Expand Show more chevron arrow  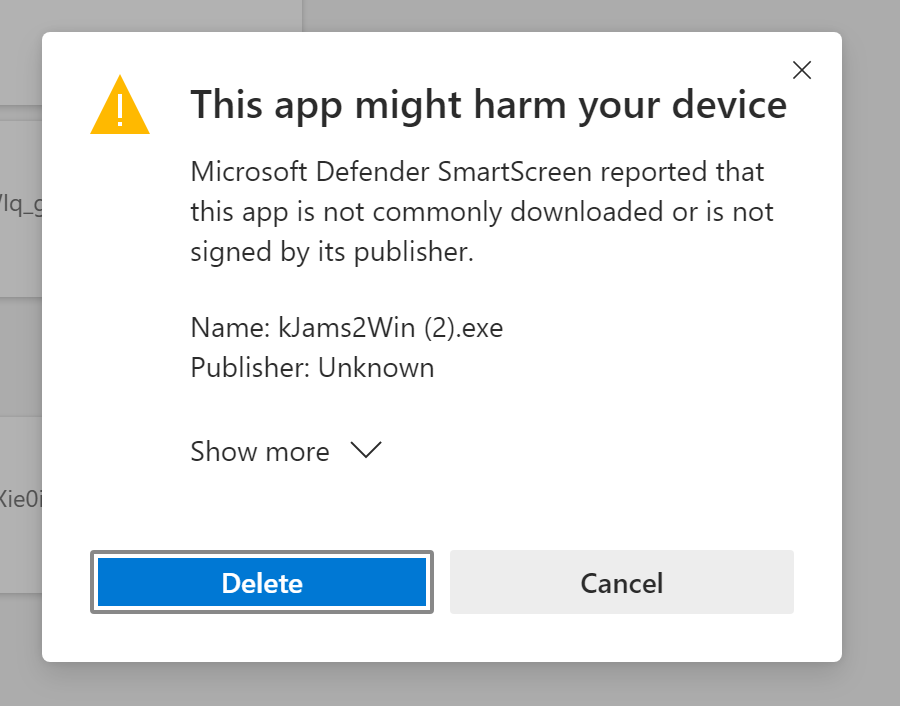point(366,451)
